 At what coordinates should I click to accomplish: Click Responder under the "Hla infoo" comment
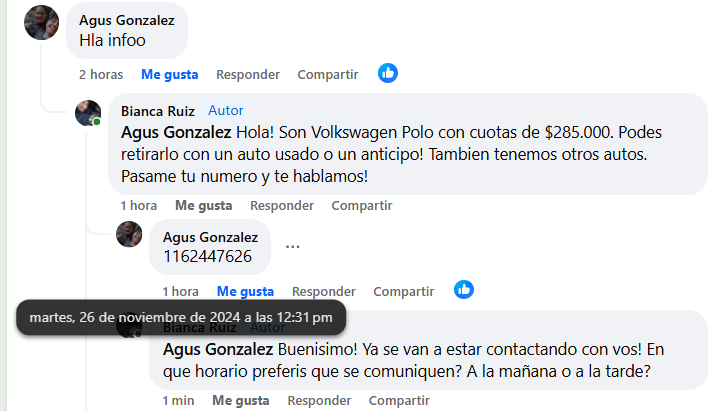tap(248, 74)
